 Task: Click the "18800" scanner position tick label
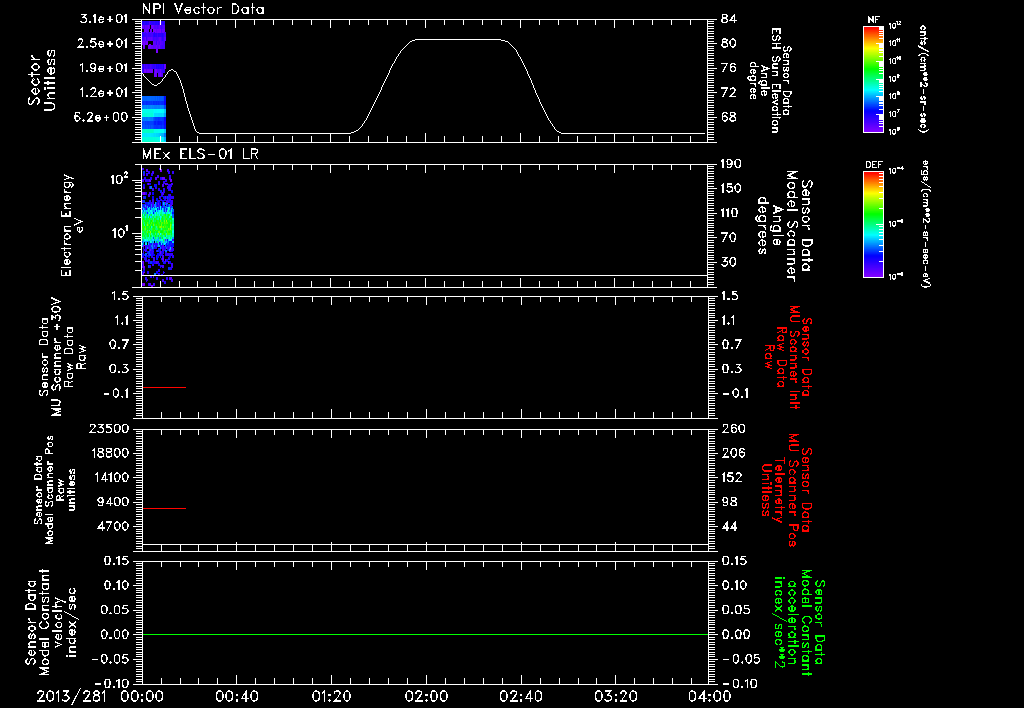pos(110,453)
